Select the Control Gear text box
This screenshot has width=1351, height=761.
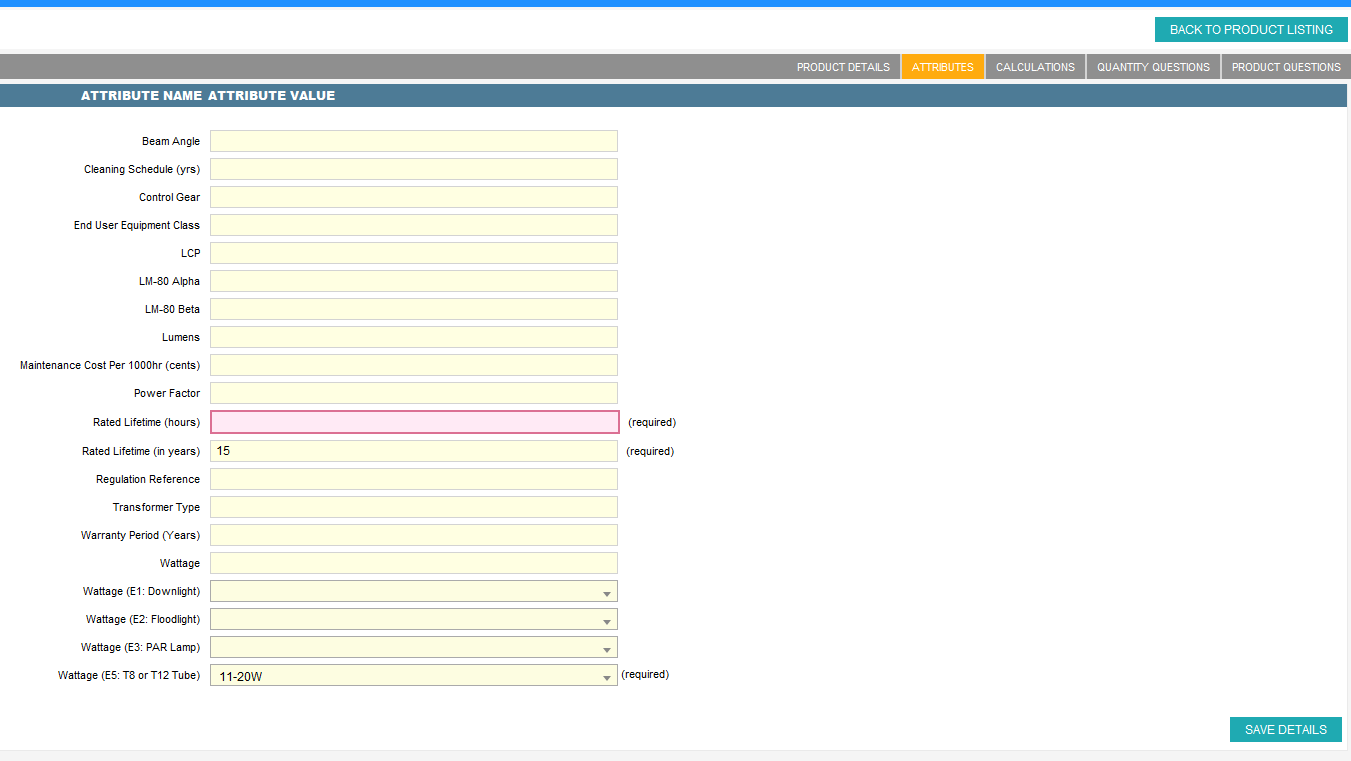click(413, 197)
